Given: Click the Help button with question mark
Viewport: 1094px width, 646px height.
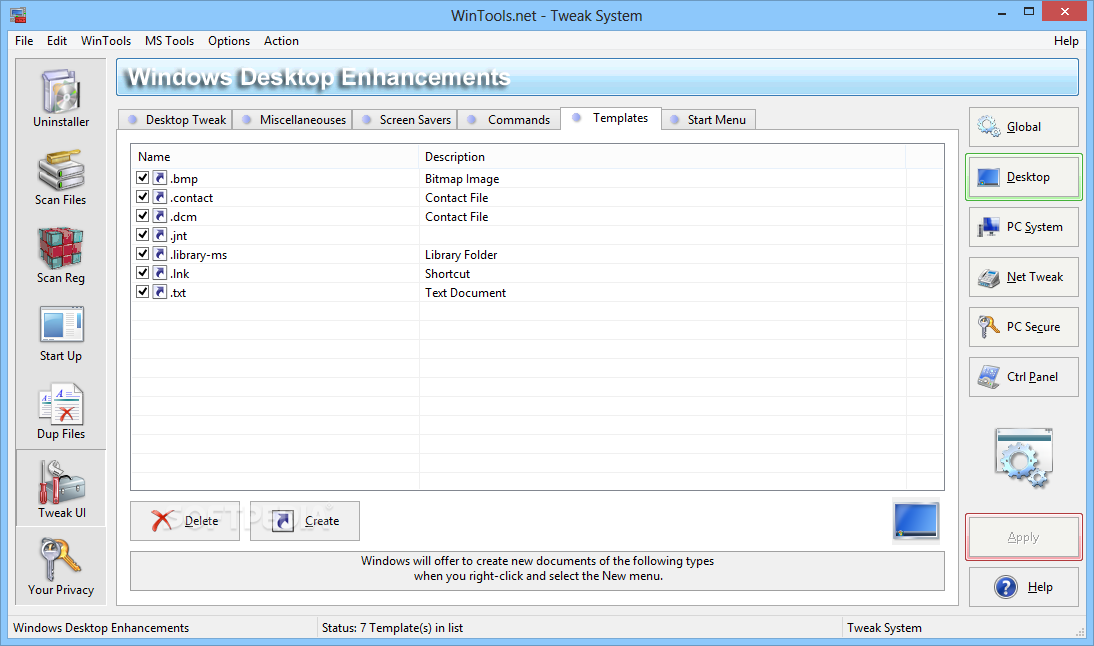Looking at the screenshot, I should pos(1024,587).
